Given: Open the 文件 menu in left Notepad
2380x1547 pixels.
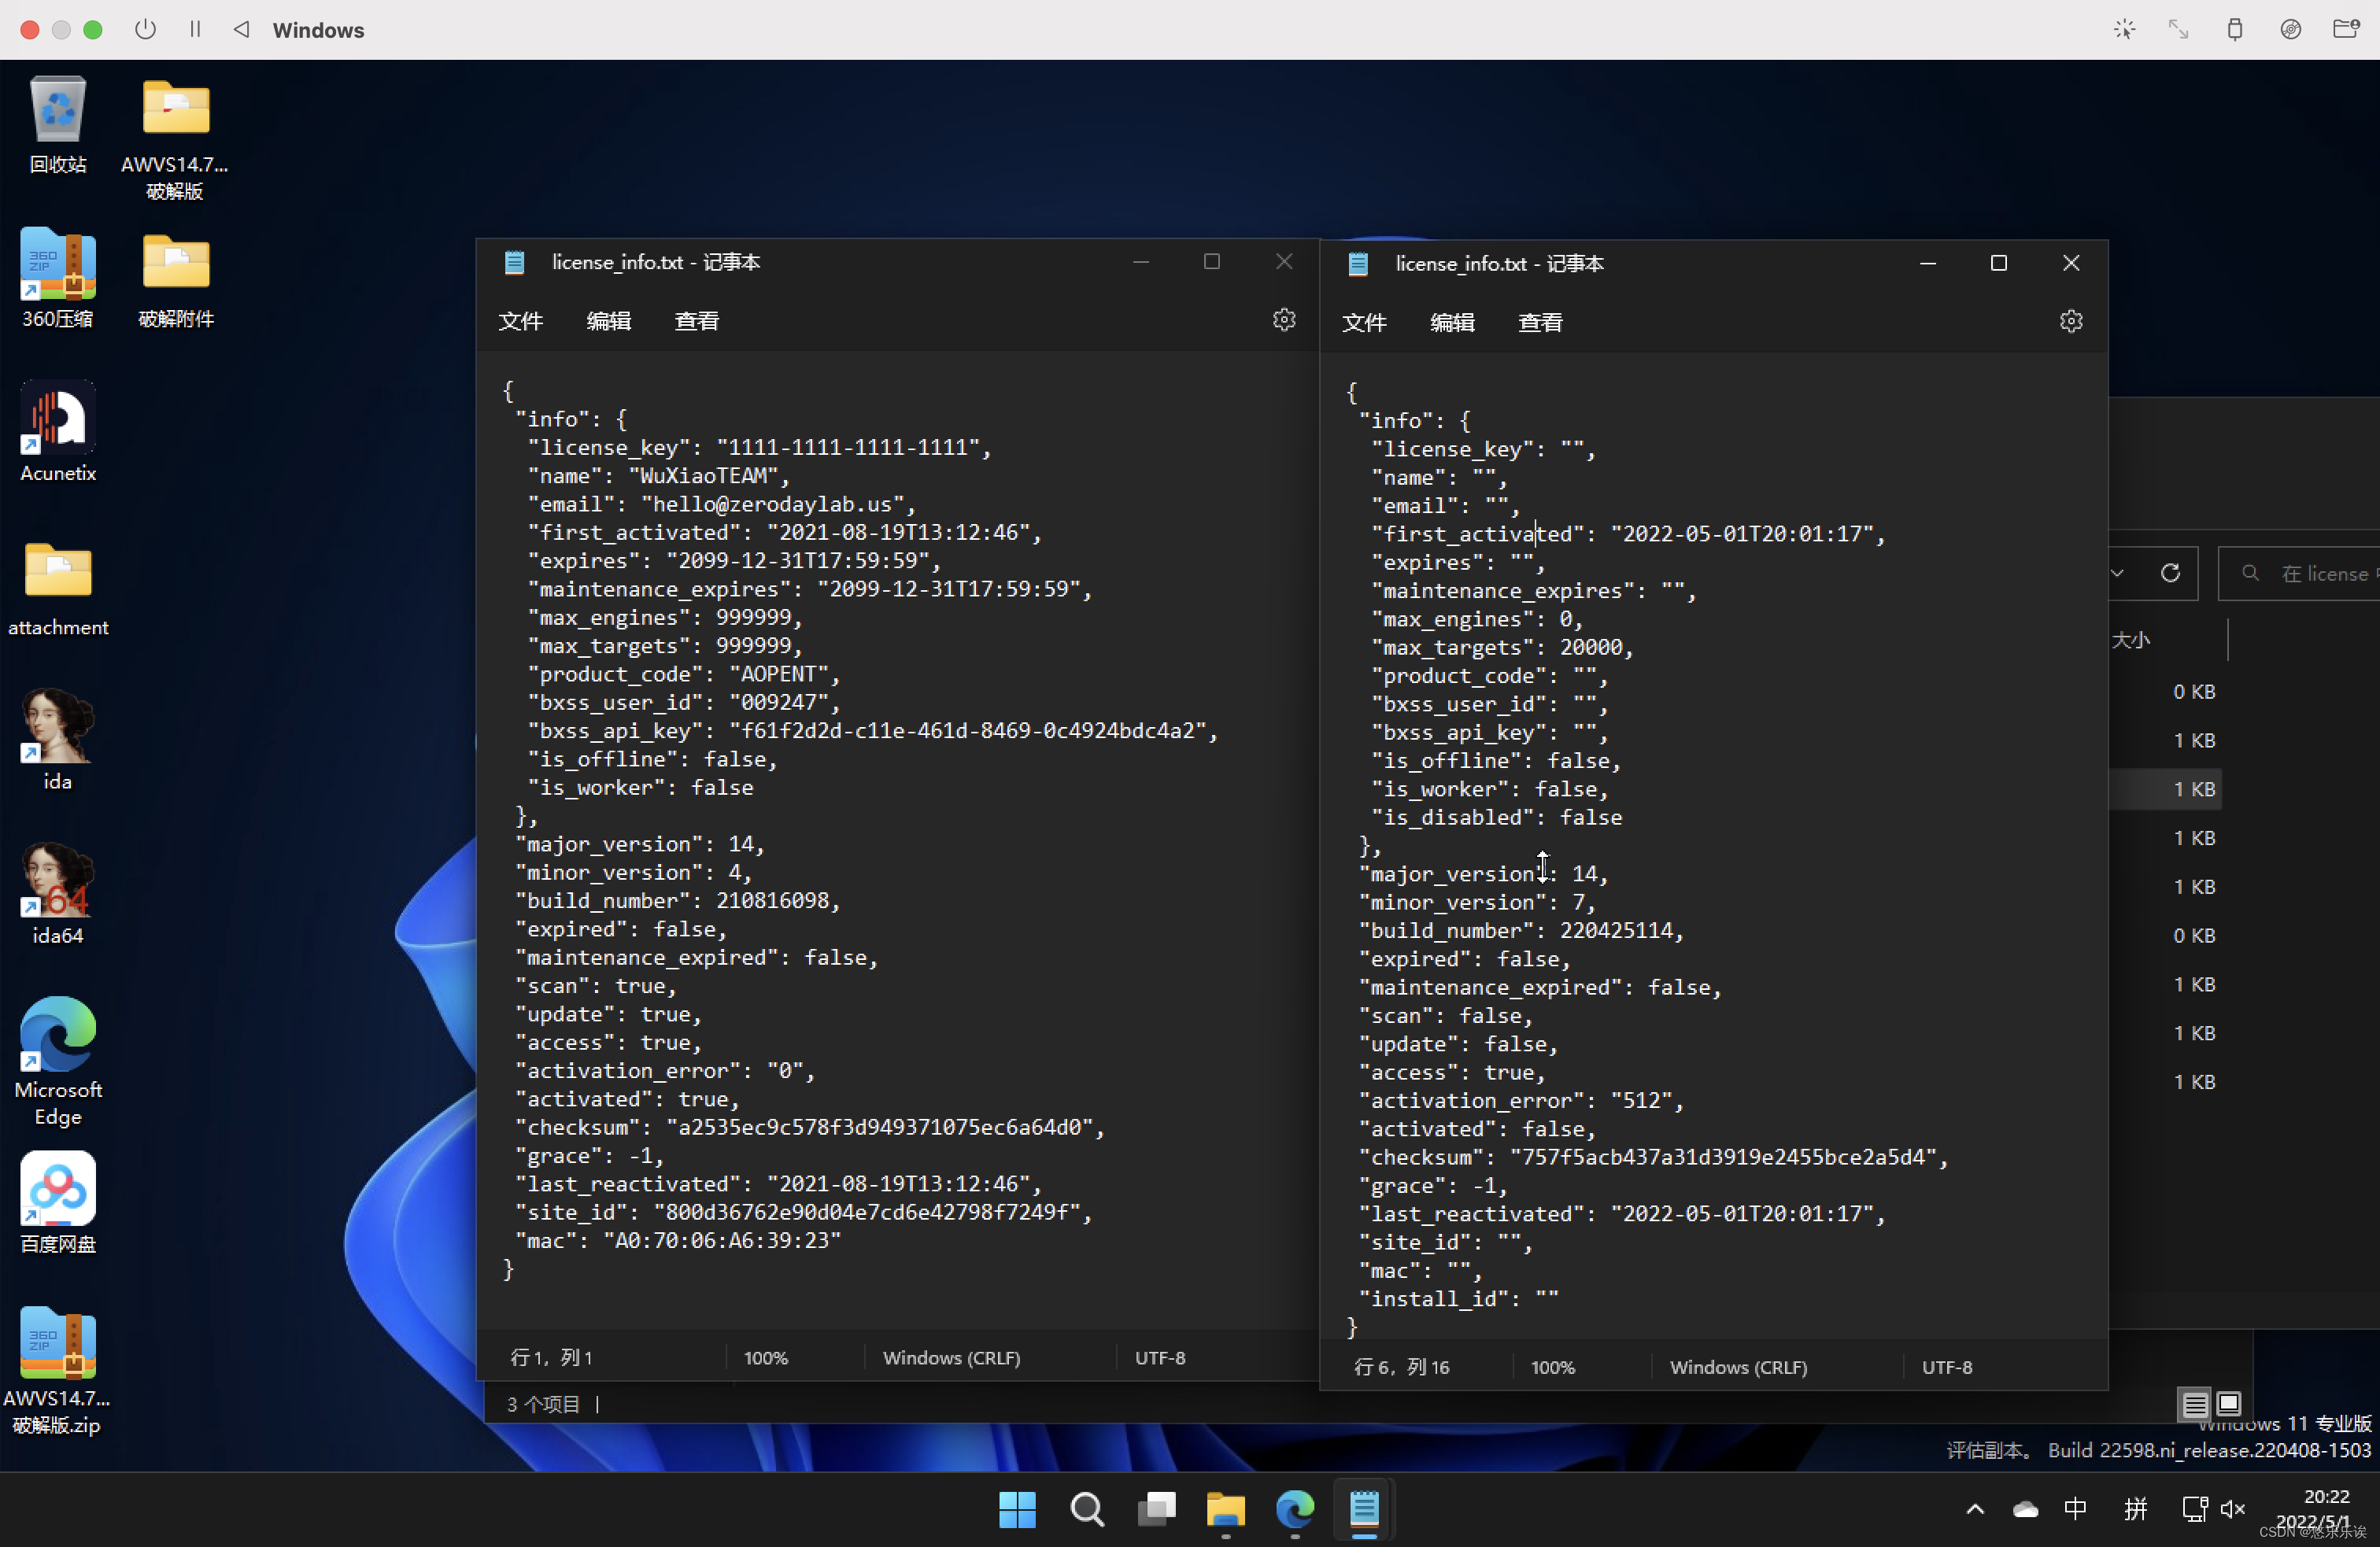Looking at the screenshot, I should pyautogui.click(x=520, y=321).
